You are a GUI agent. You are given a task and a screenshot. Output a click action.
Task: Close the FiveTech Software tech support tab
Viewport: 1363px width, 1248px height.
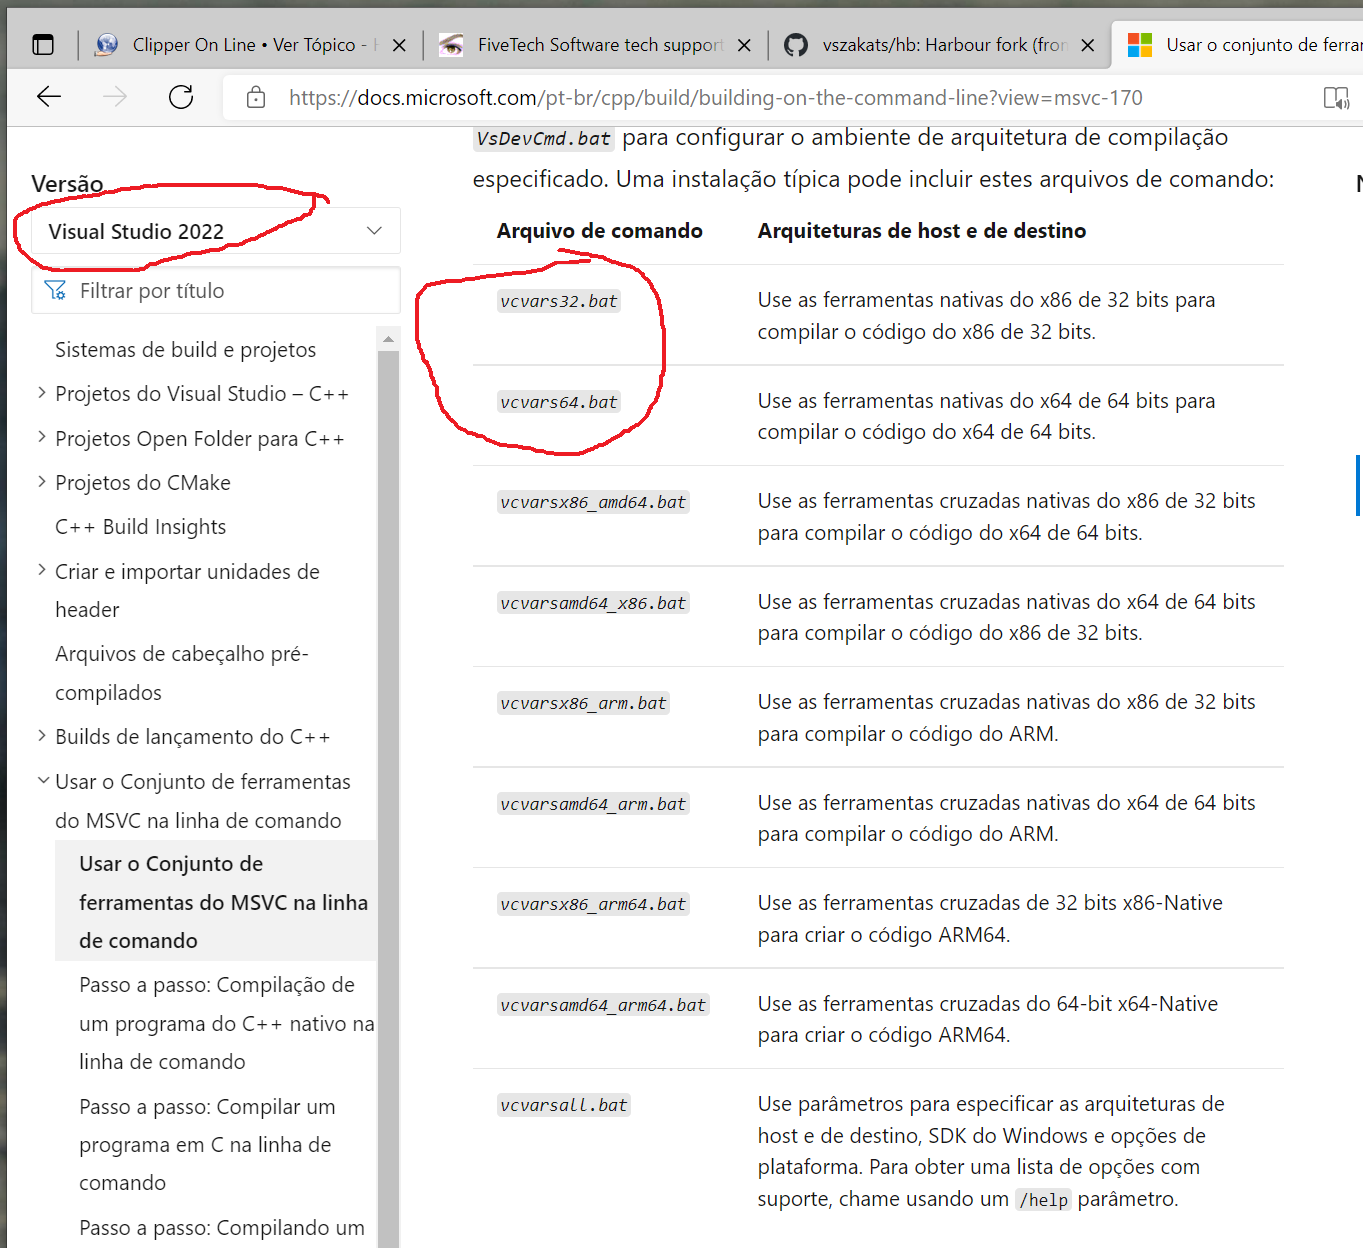744,45
